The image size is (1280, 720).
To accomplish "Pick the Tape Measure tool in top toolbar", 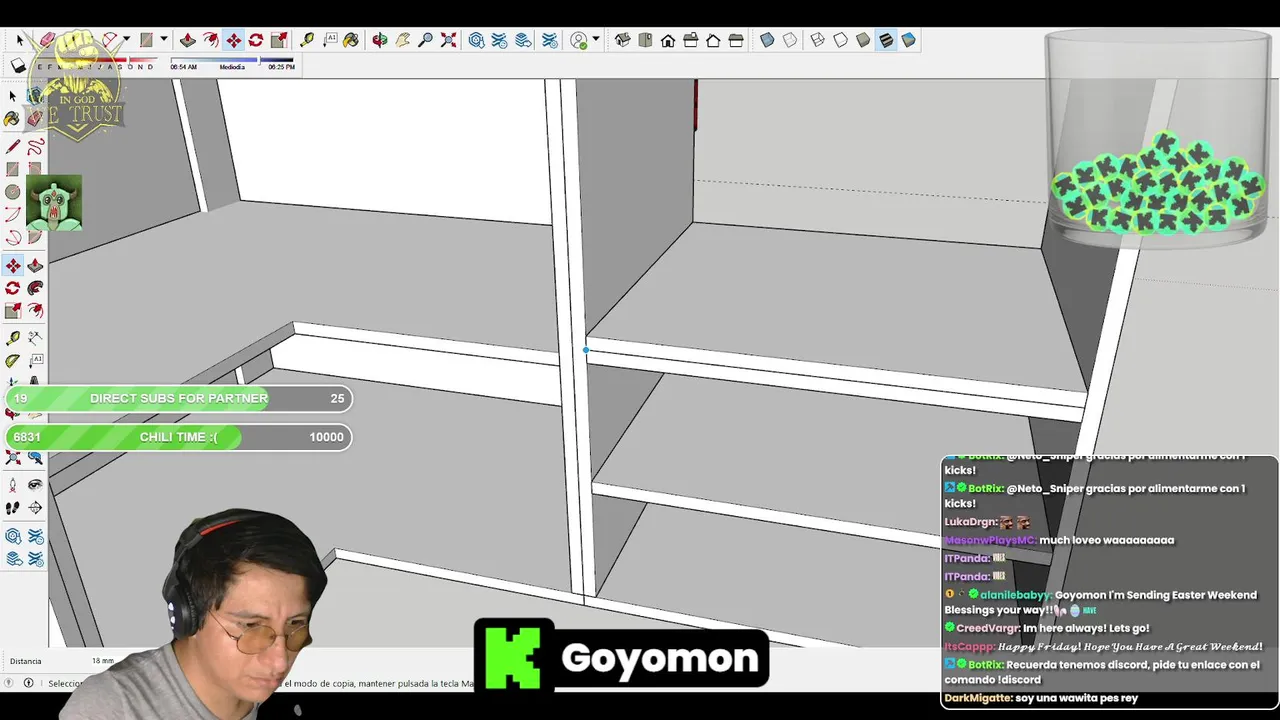I will tap(307, 40).
